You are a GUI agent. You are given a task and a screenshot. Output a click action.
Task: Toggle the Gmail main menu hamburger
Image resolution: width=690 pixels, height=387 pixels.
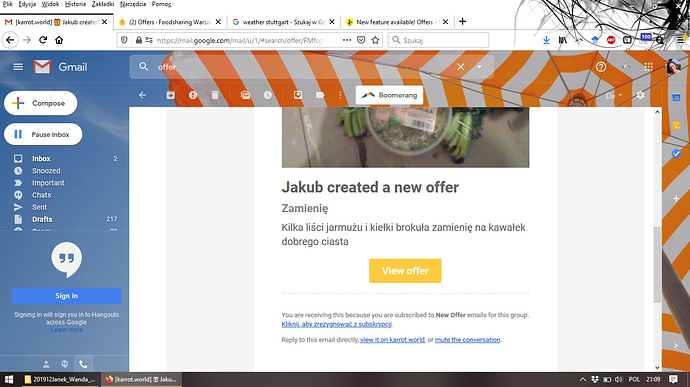click(x=18, y=67)
